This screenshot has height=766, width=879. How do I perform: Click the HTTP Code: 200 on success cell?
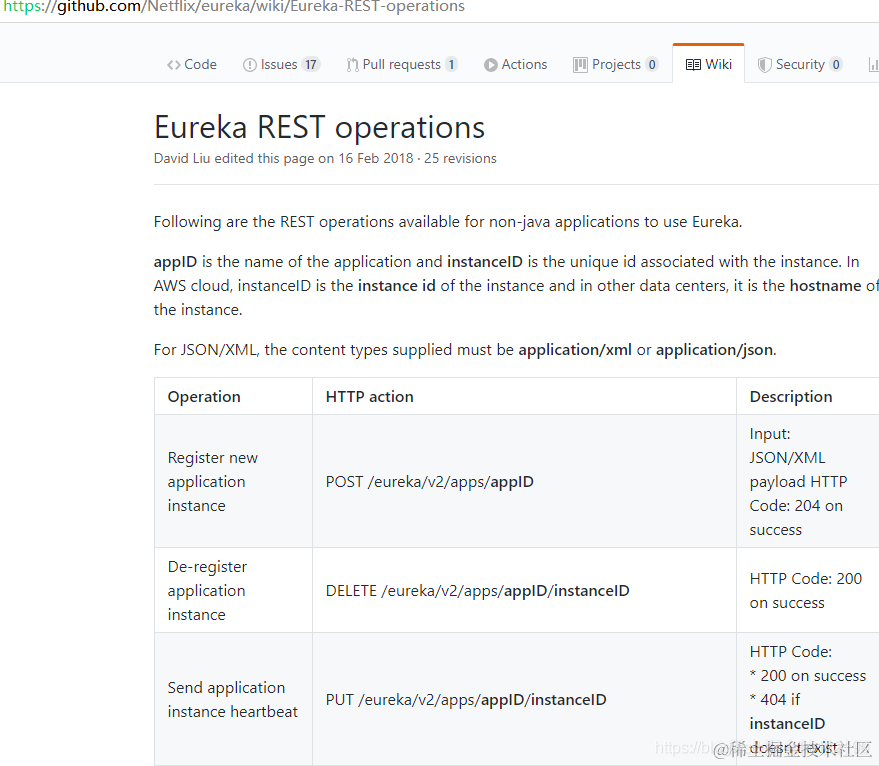pos(808,590)
